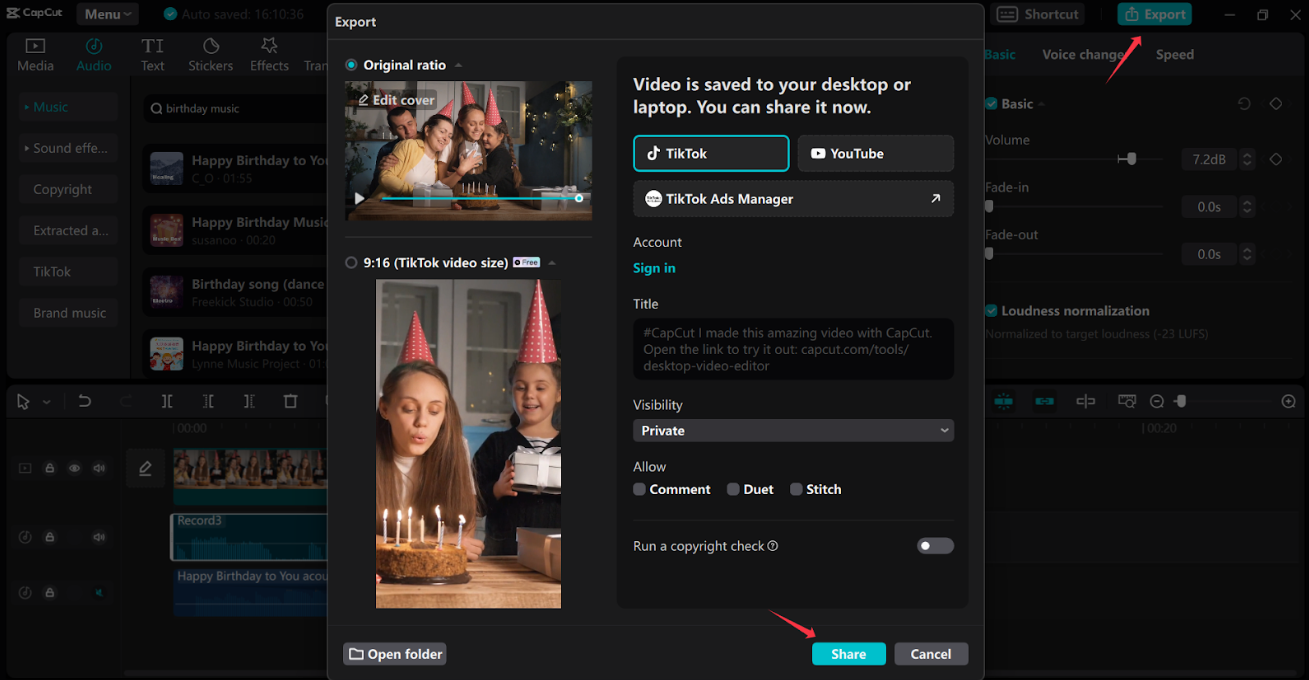Turn on the copyright check toggle

pyautogui.click(x=935, y=546)
